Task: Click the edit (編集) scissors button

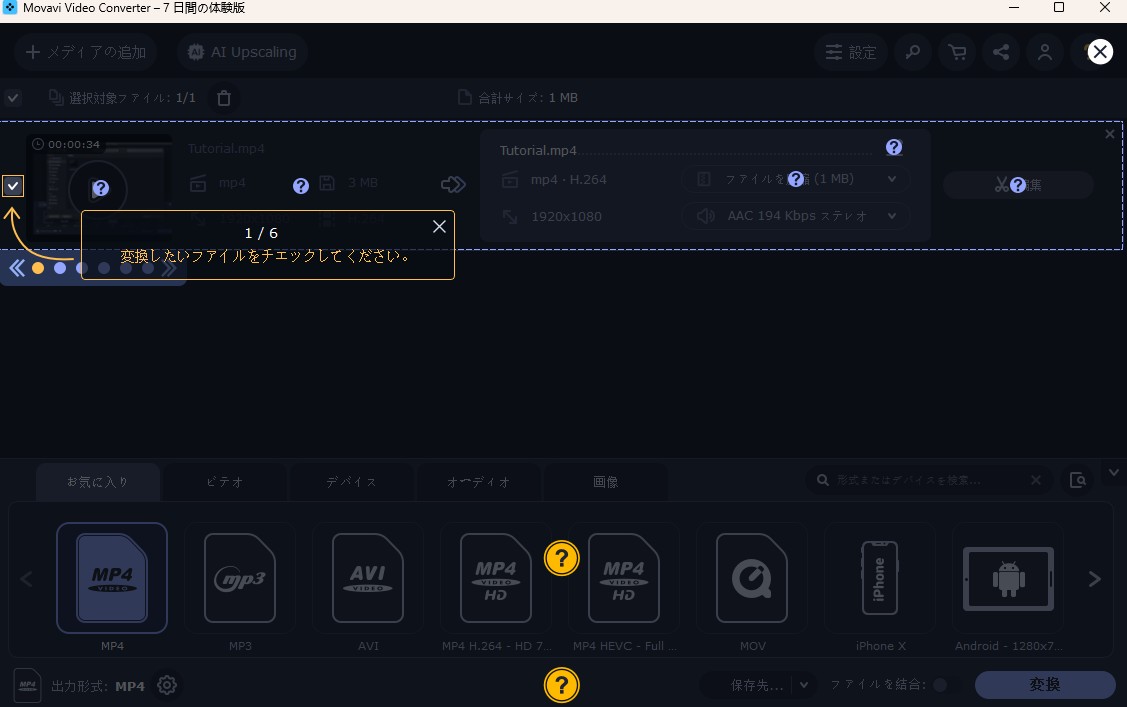Action: 1018,185
